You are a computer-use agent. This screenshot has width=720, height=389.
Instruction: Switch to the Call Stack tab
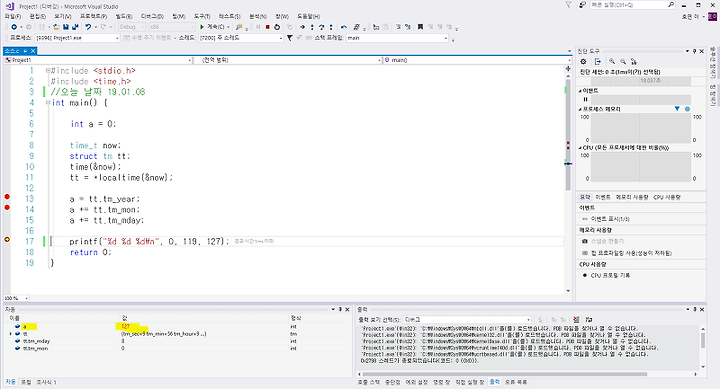coord(369,382)
